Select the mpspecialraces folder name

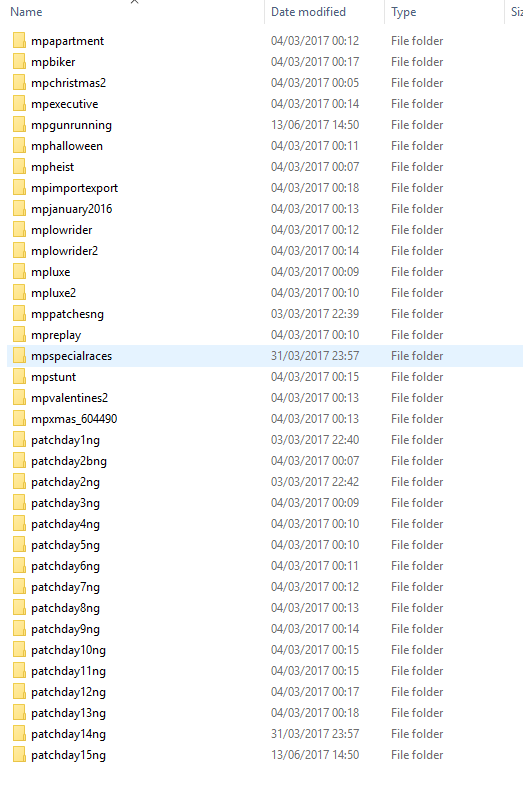click(72, 356)
